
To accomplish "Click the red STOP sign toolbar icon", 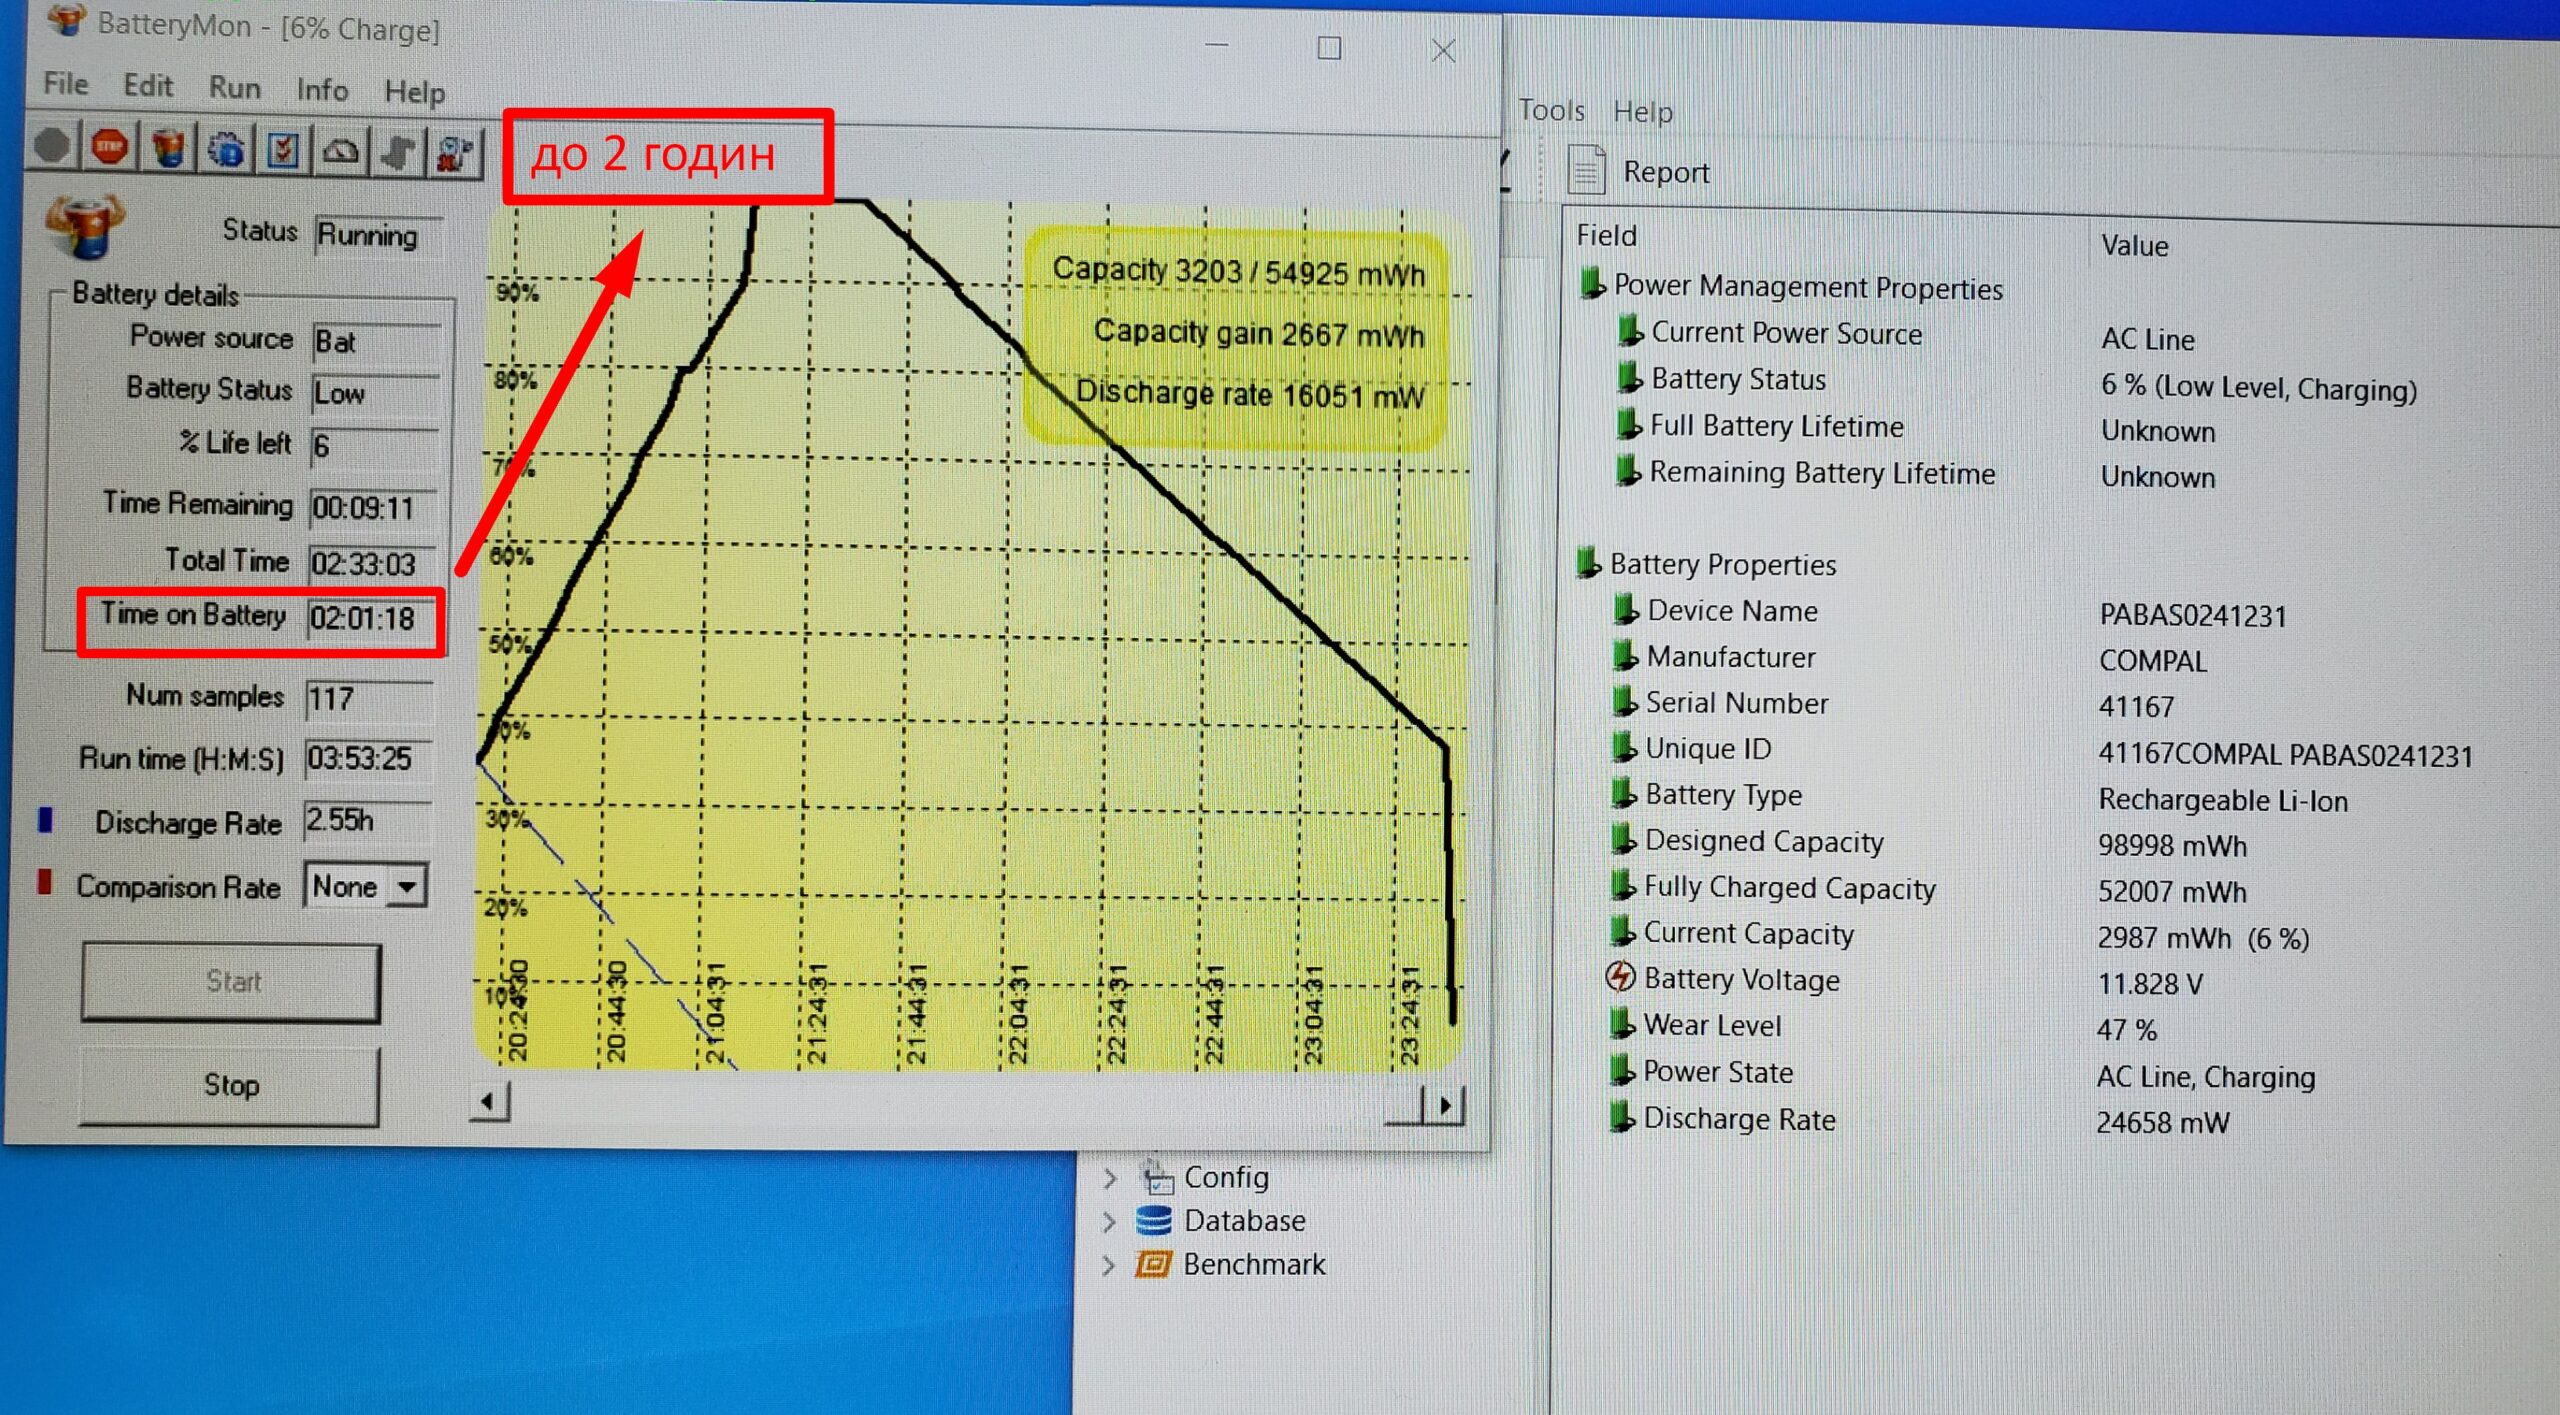I will pos(110,148).
